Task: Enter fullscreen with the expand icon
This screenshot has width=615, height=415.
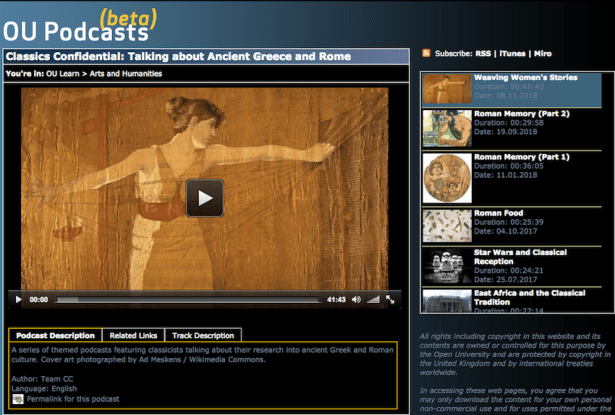Action: tap(392, 299)
